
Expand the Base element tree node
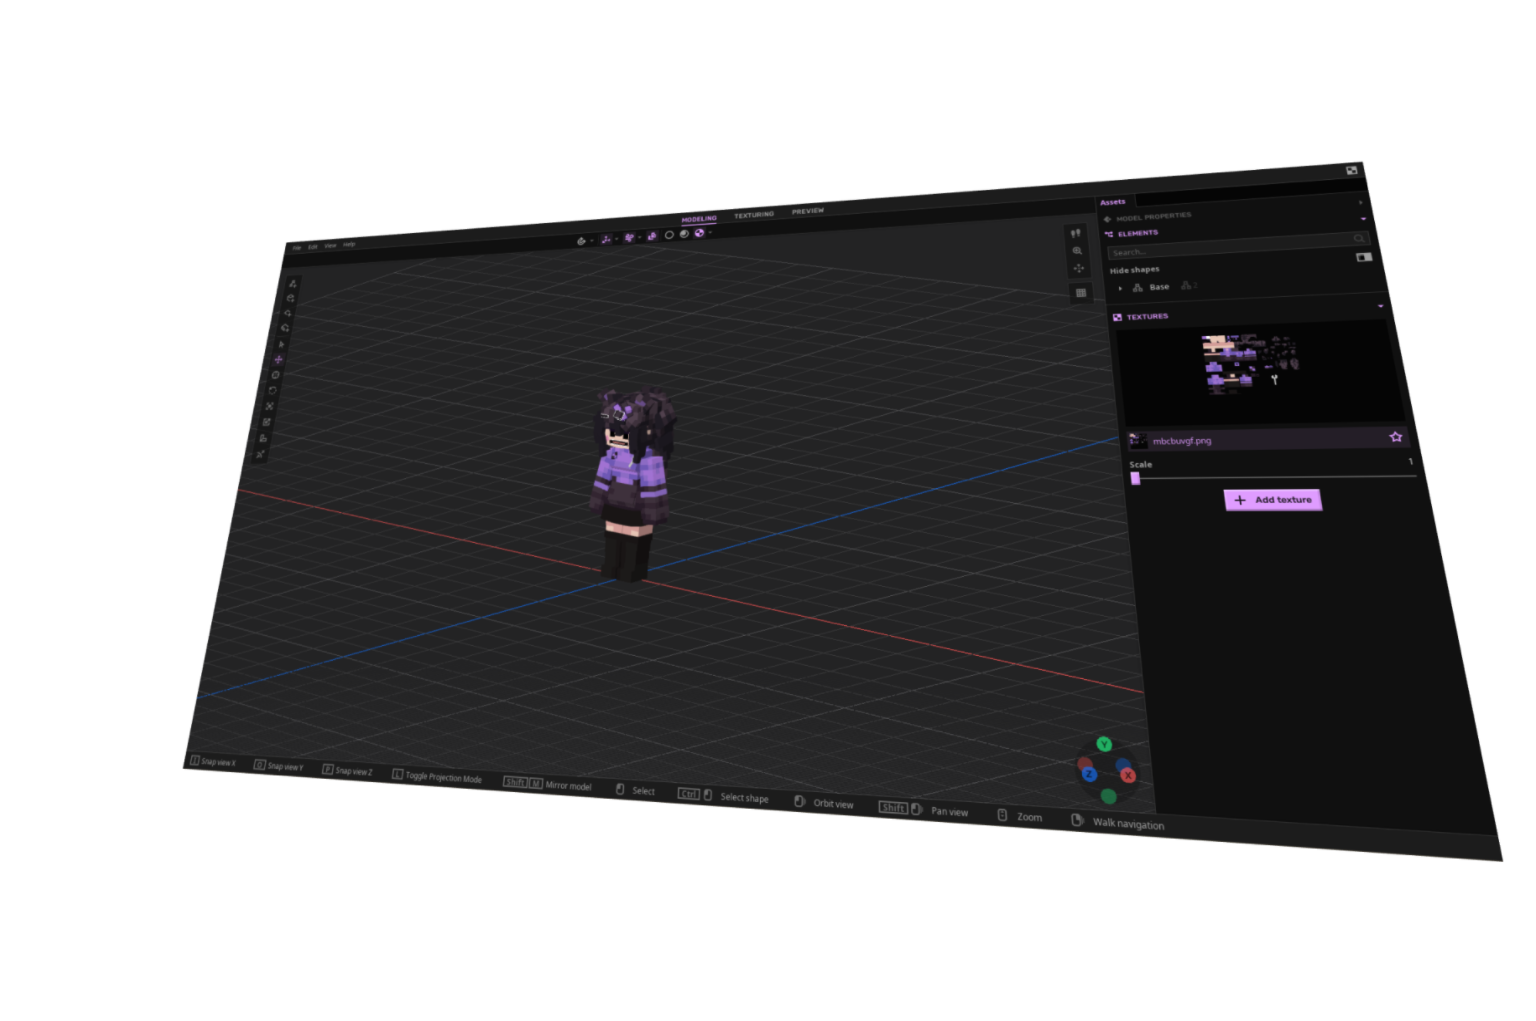[1120, 288]
